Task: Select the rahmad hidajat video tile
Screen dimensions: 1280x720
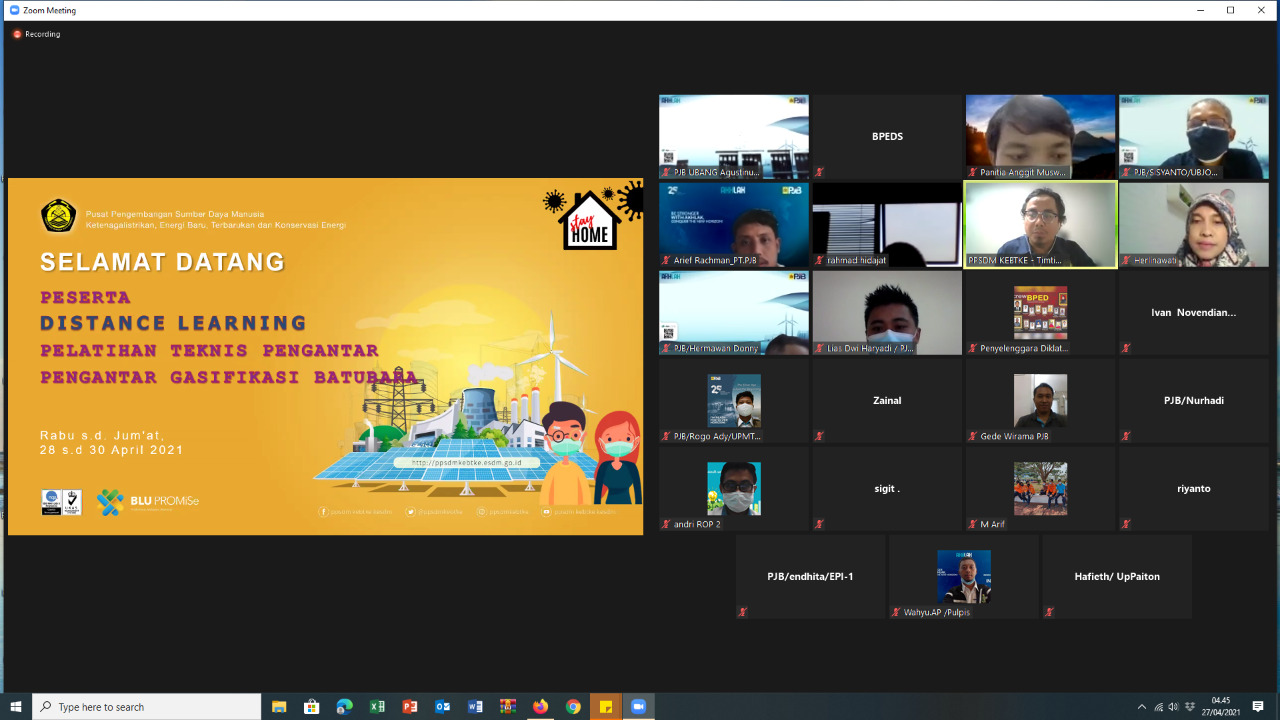Action: [x=887, y=225]
